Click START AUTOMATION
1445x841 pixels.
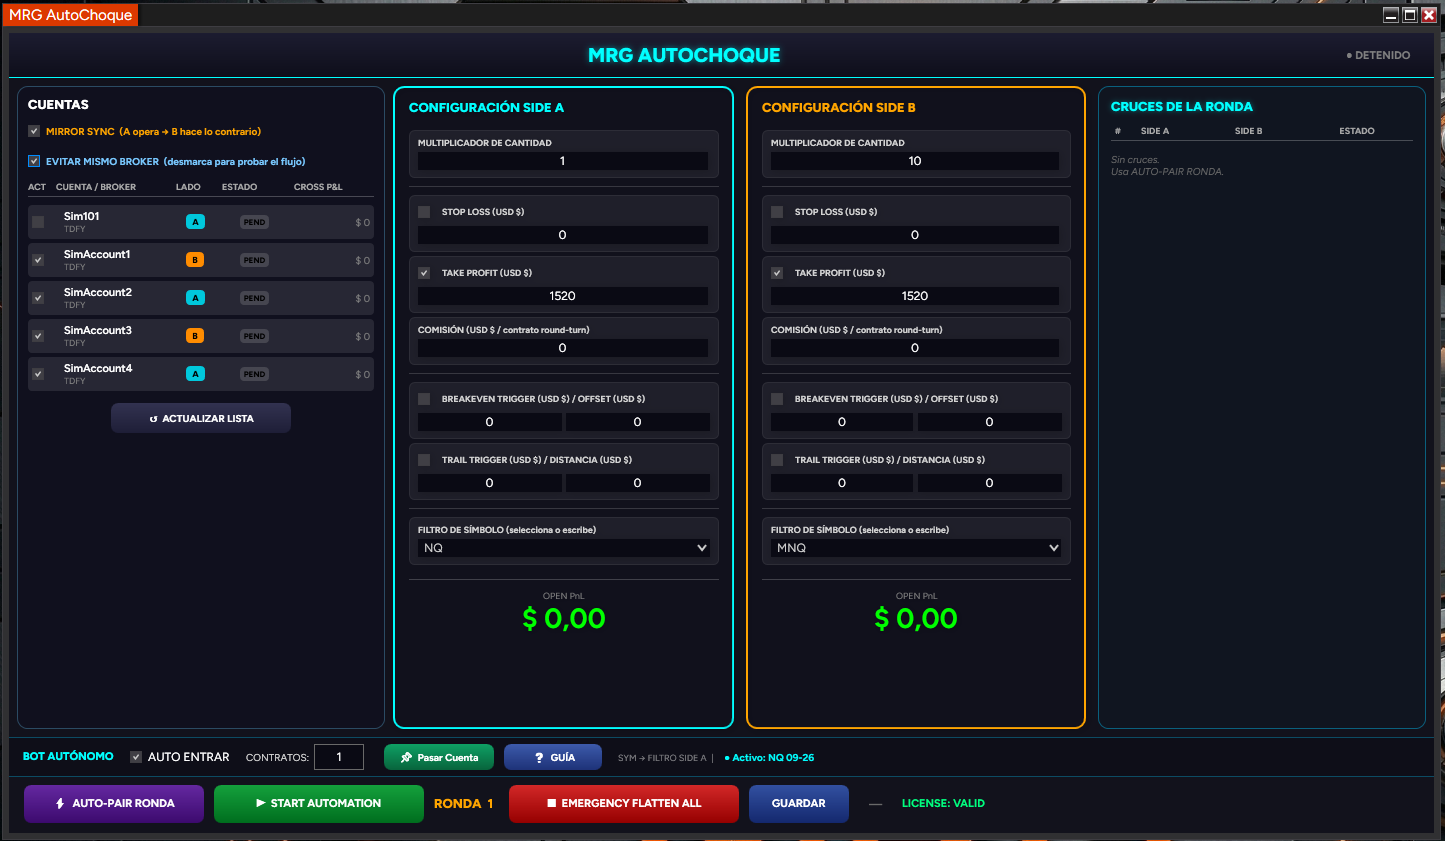319,803
